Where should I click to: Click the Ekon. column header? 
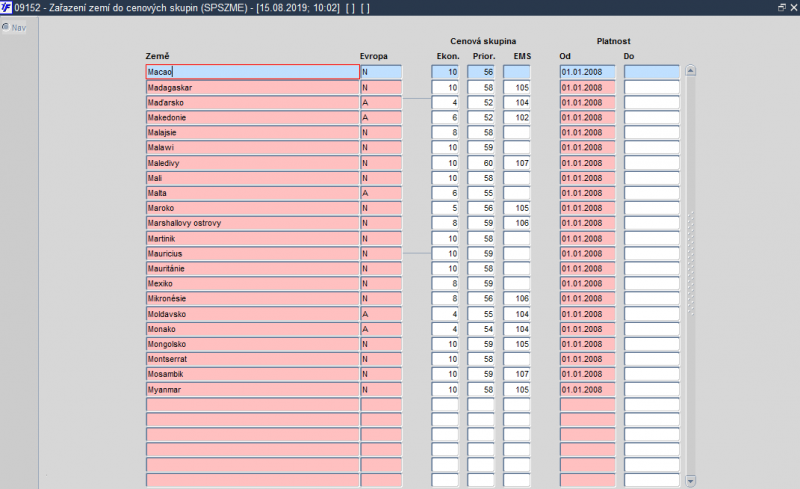[x=448, y=56]
